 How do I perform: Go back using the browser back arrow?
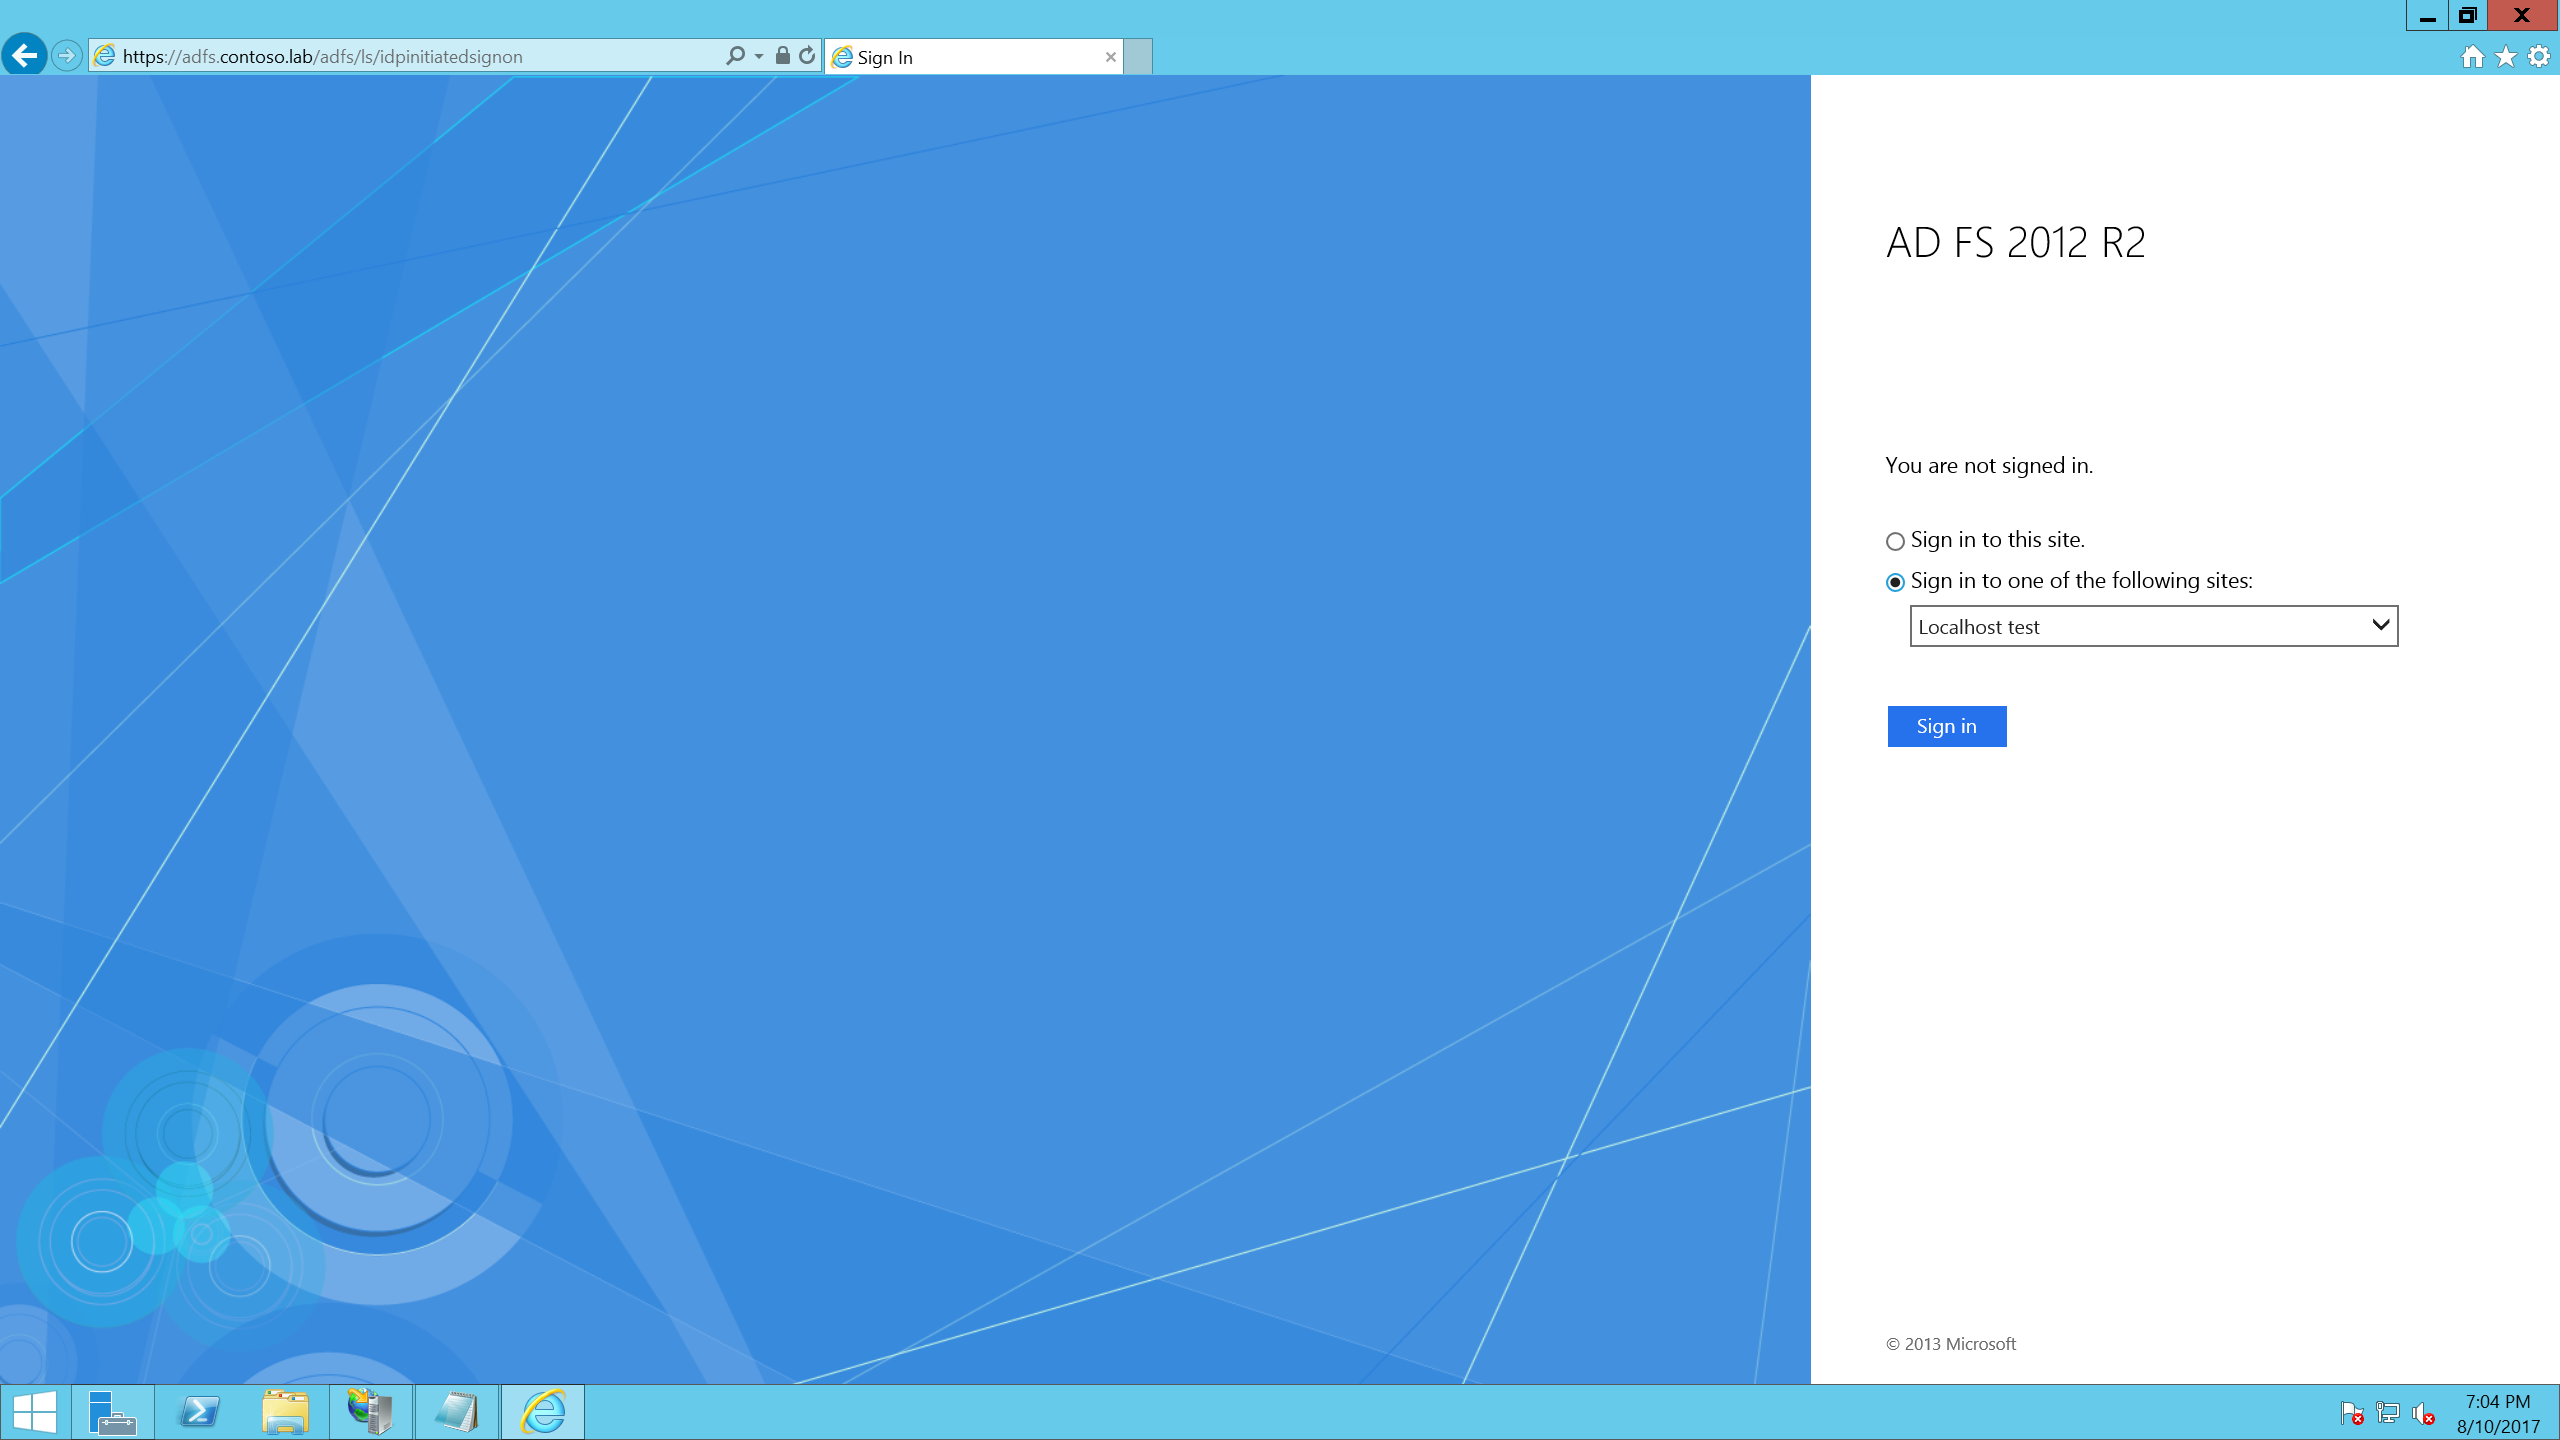click(25, 55)
